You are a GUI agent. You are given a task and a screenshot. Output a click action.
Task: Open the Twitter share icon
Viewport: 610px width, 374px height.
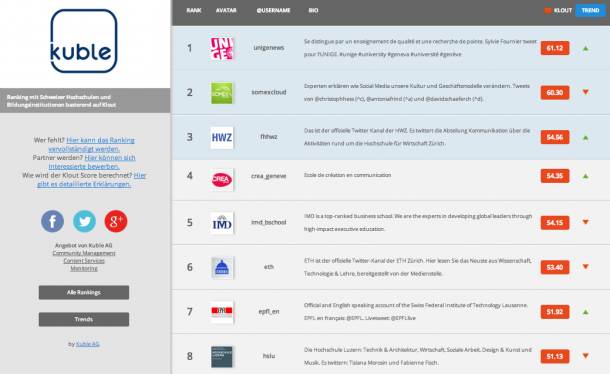point(84,221)
